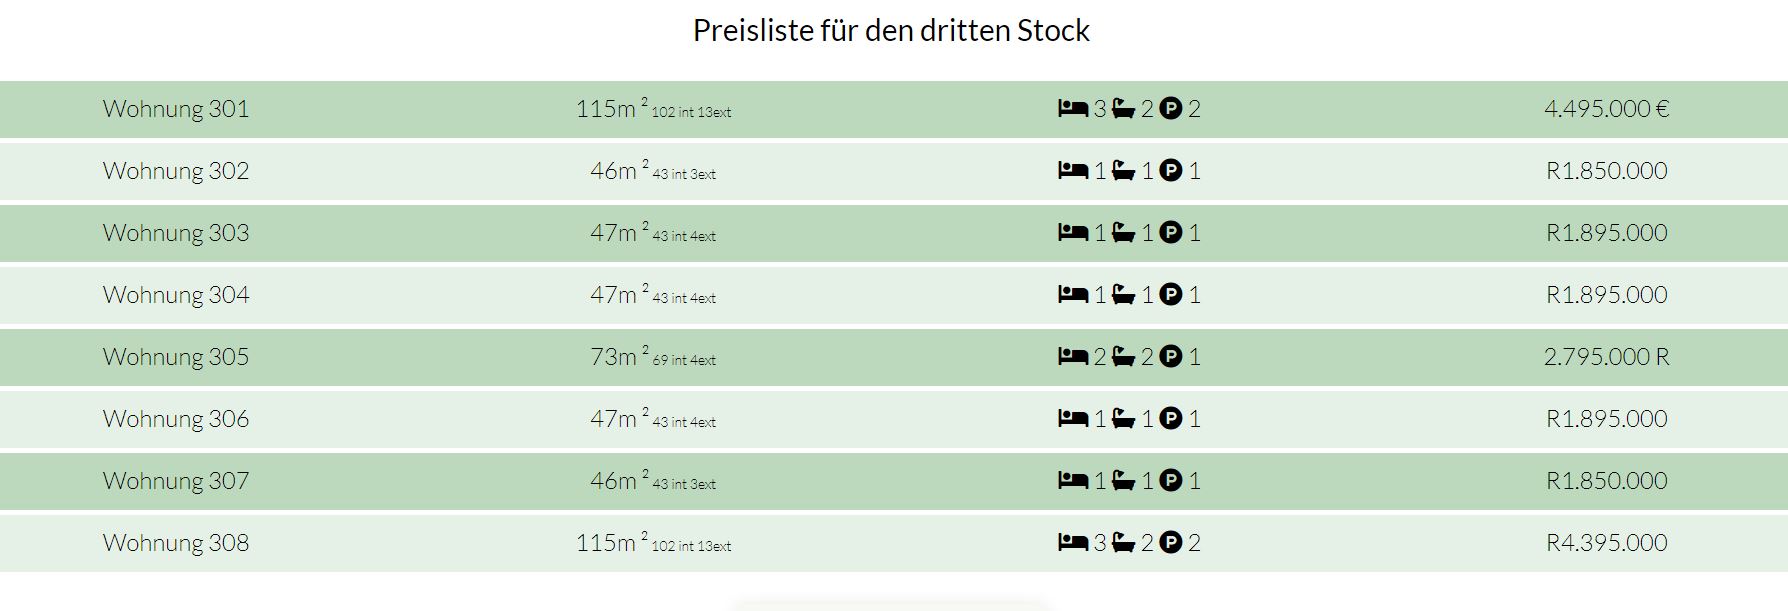The width and height of the screenshot is (1788, 611).
Task: Click the parking icon in Wohnung 308 row
Action: click(1170, 542)
